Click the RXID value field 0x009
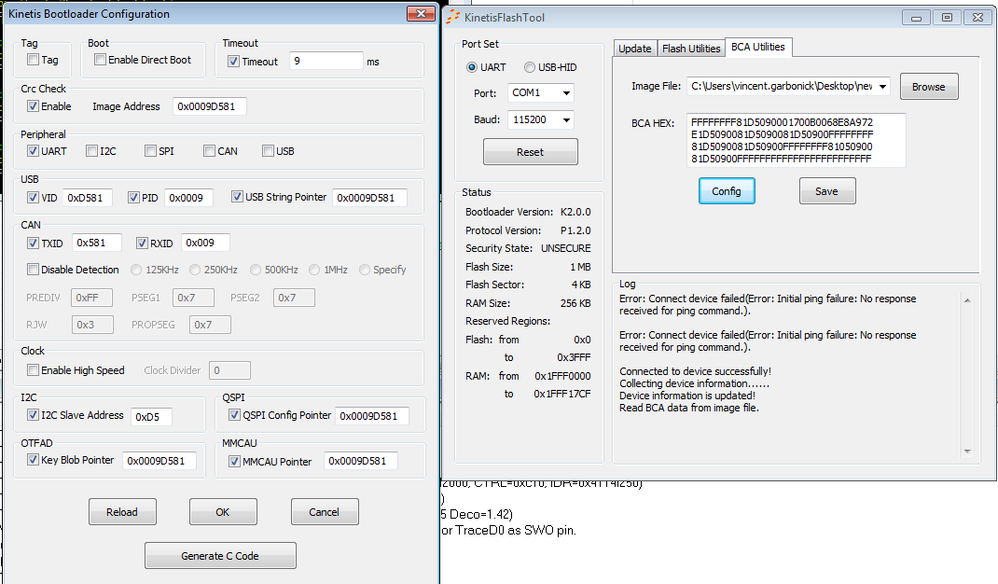The height and width of the screenshot is (584, 998). coord(205,242)
